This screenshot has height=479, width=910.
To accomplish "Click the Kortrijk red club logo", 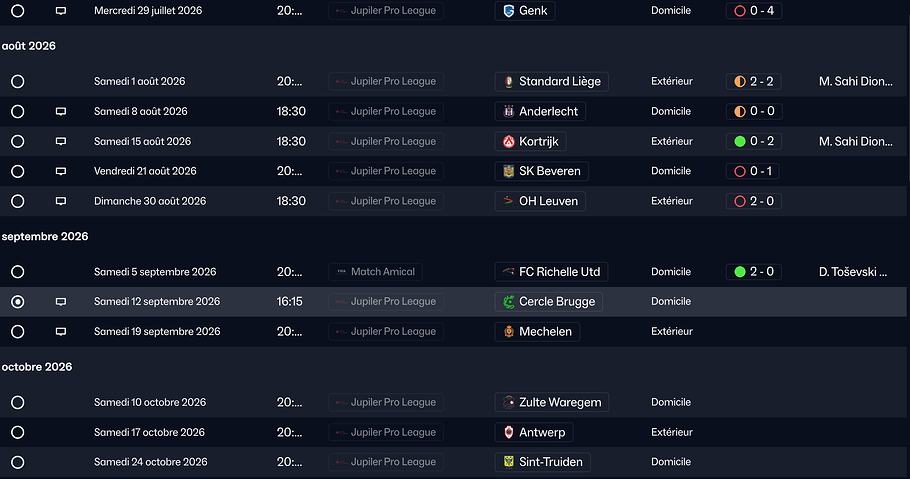I will [507, 141].
